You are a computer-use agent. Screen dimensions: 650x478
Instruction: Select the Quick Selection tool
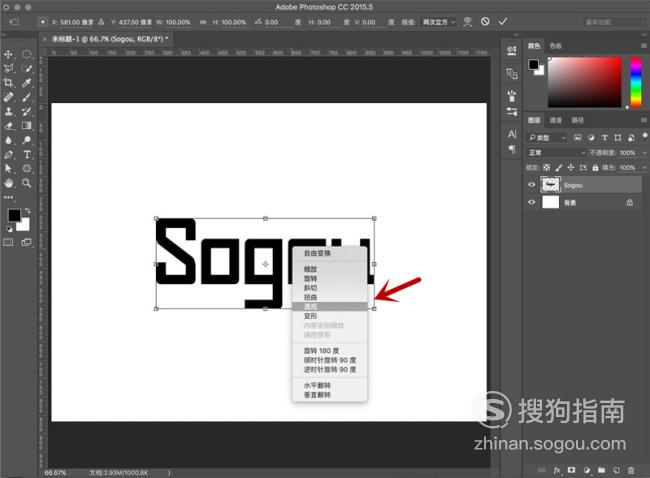click(27, 68)
